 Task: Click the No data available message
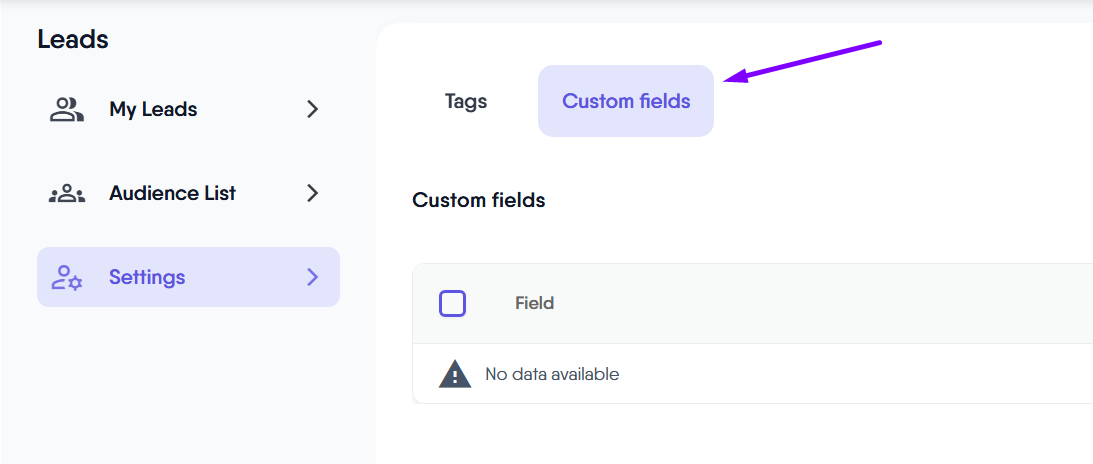pos(552,375)
